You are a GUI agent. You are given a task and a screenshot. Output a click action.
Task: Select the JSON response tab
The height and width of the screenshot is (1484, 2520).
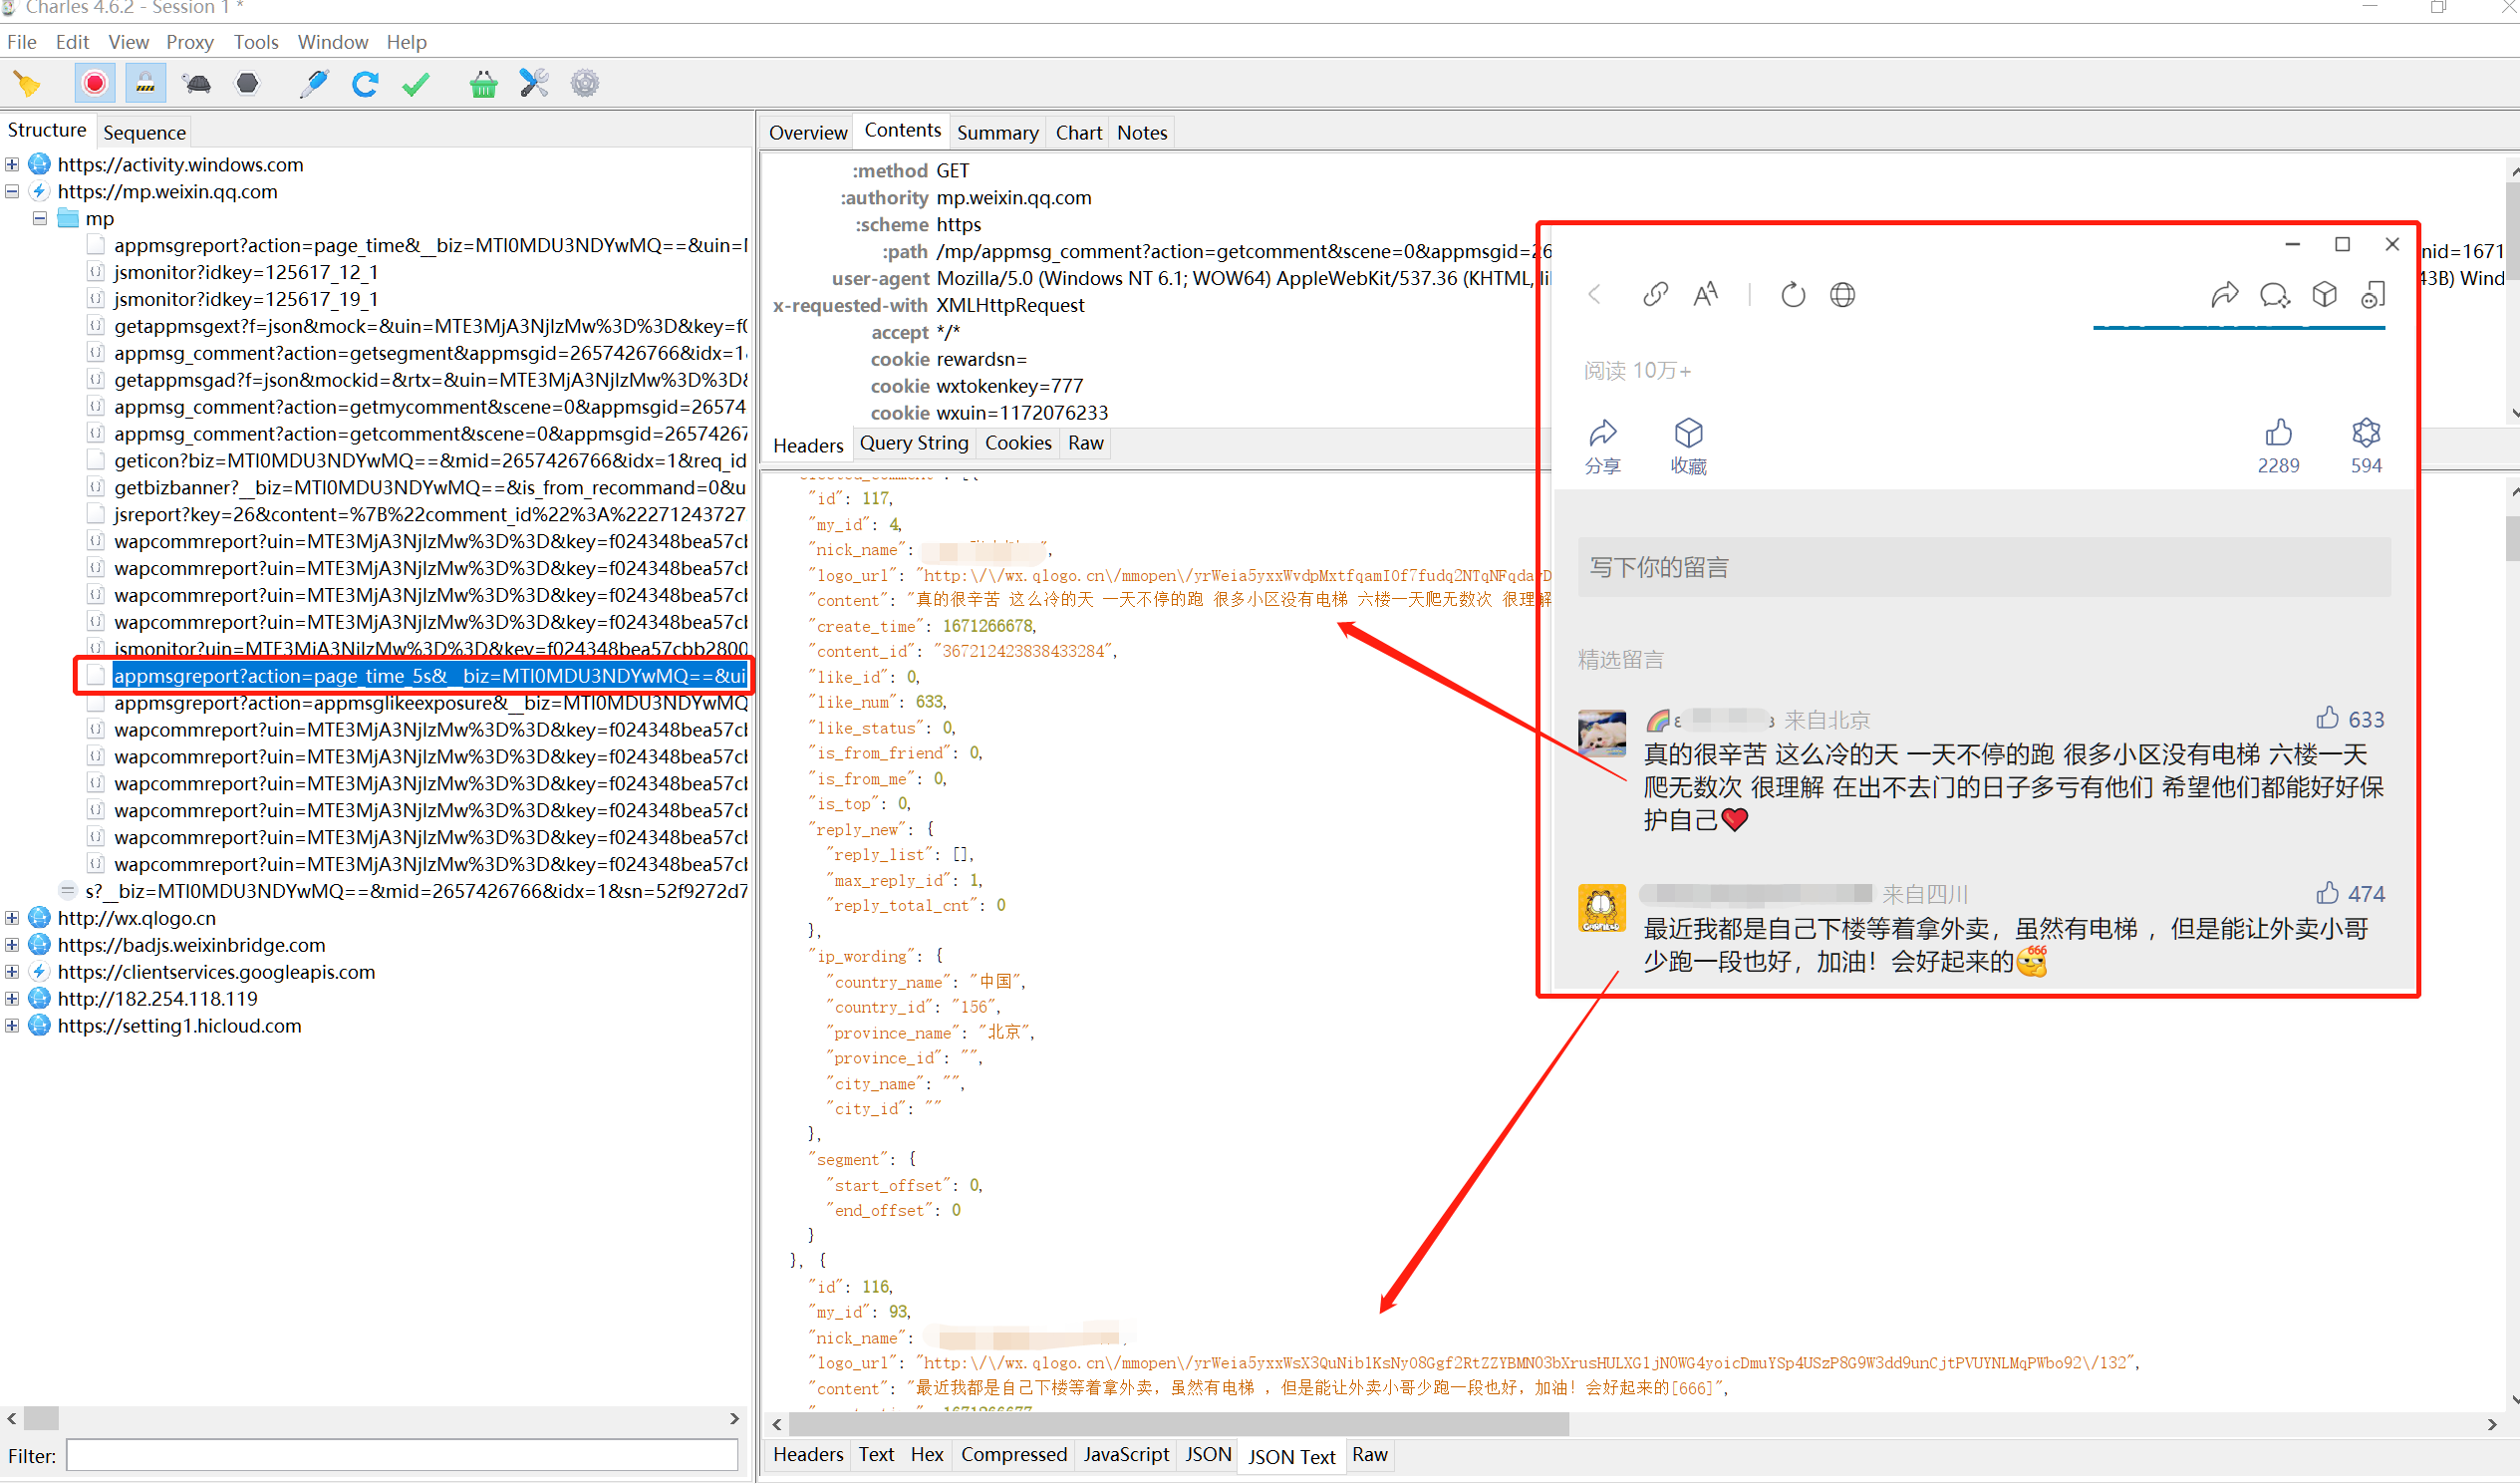(1208, 1454)
